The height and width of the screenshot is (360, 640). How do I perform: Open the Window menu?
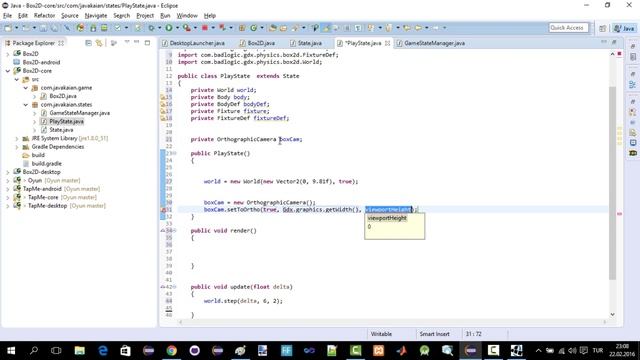pyautogui.click(x=187, y=16)
